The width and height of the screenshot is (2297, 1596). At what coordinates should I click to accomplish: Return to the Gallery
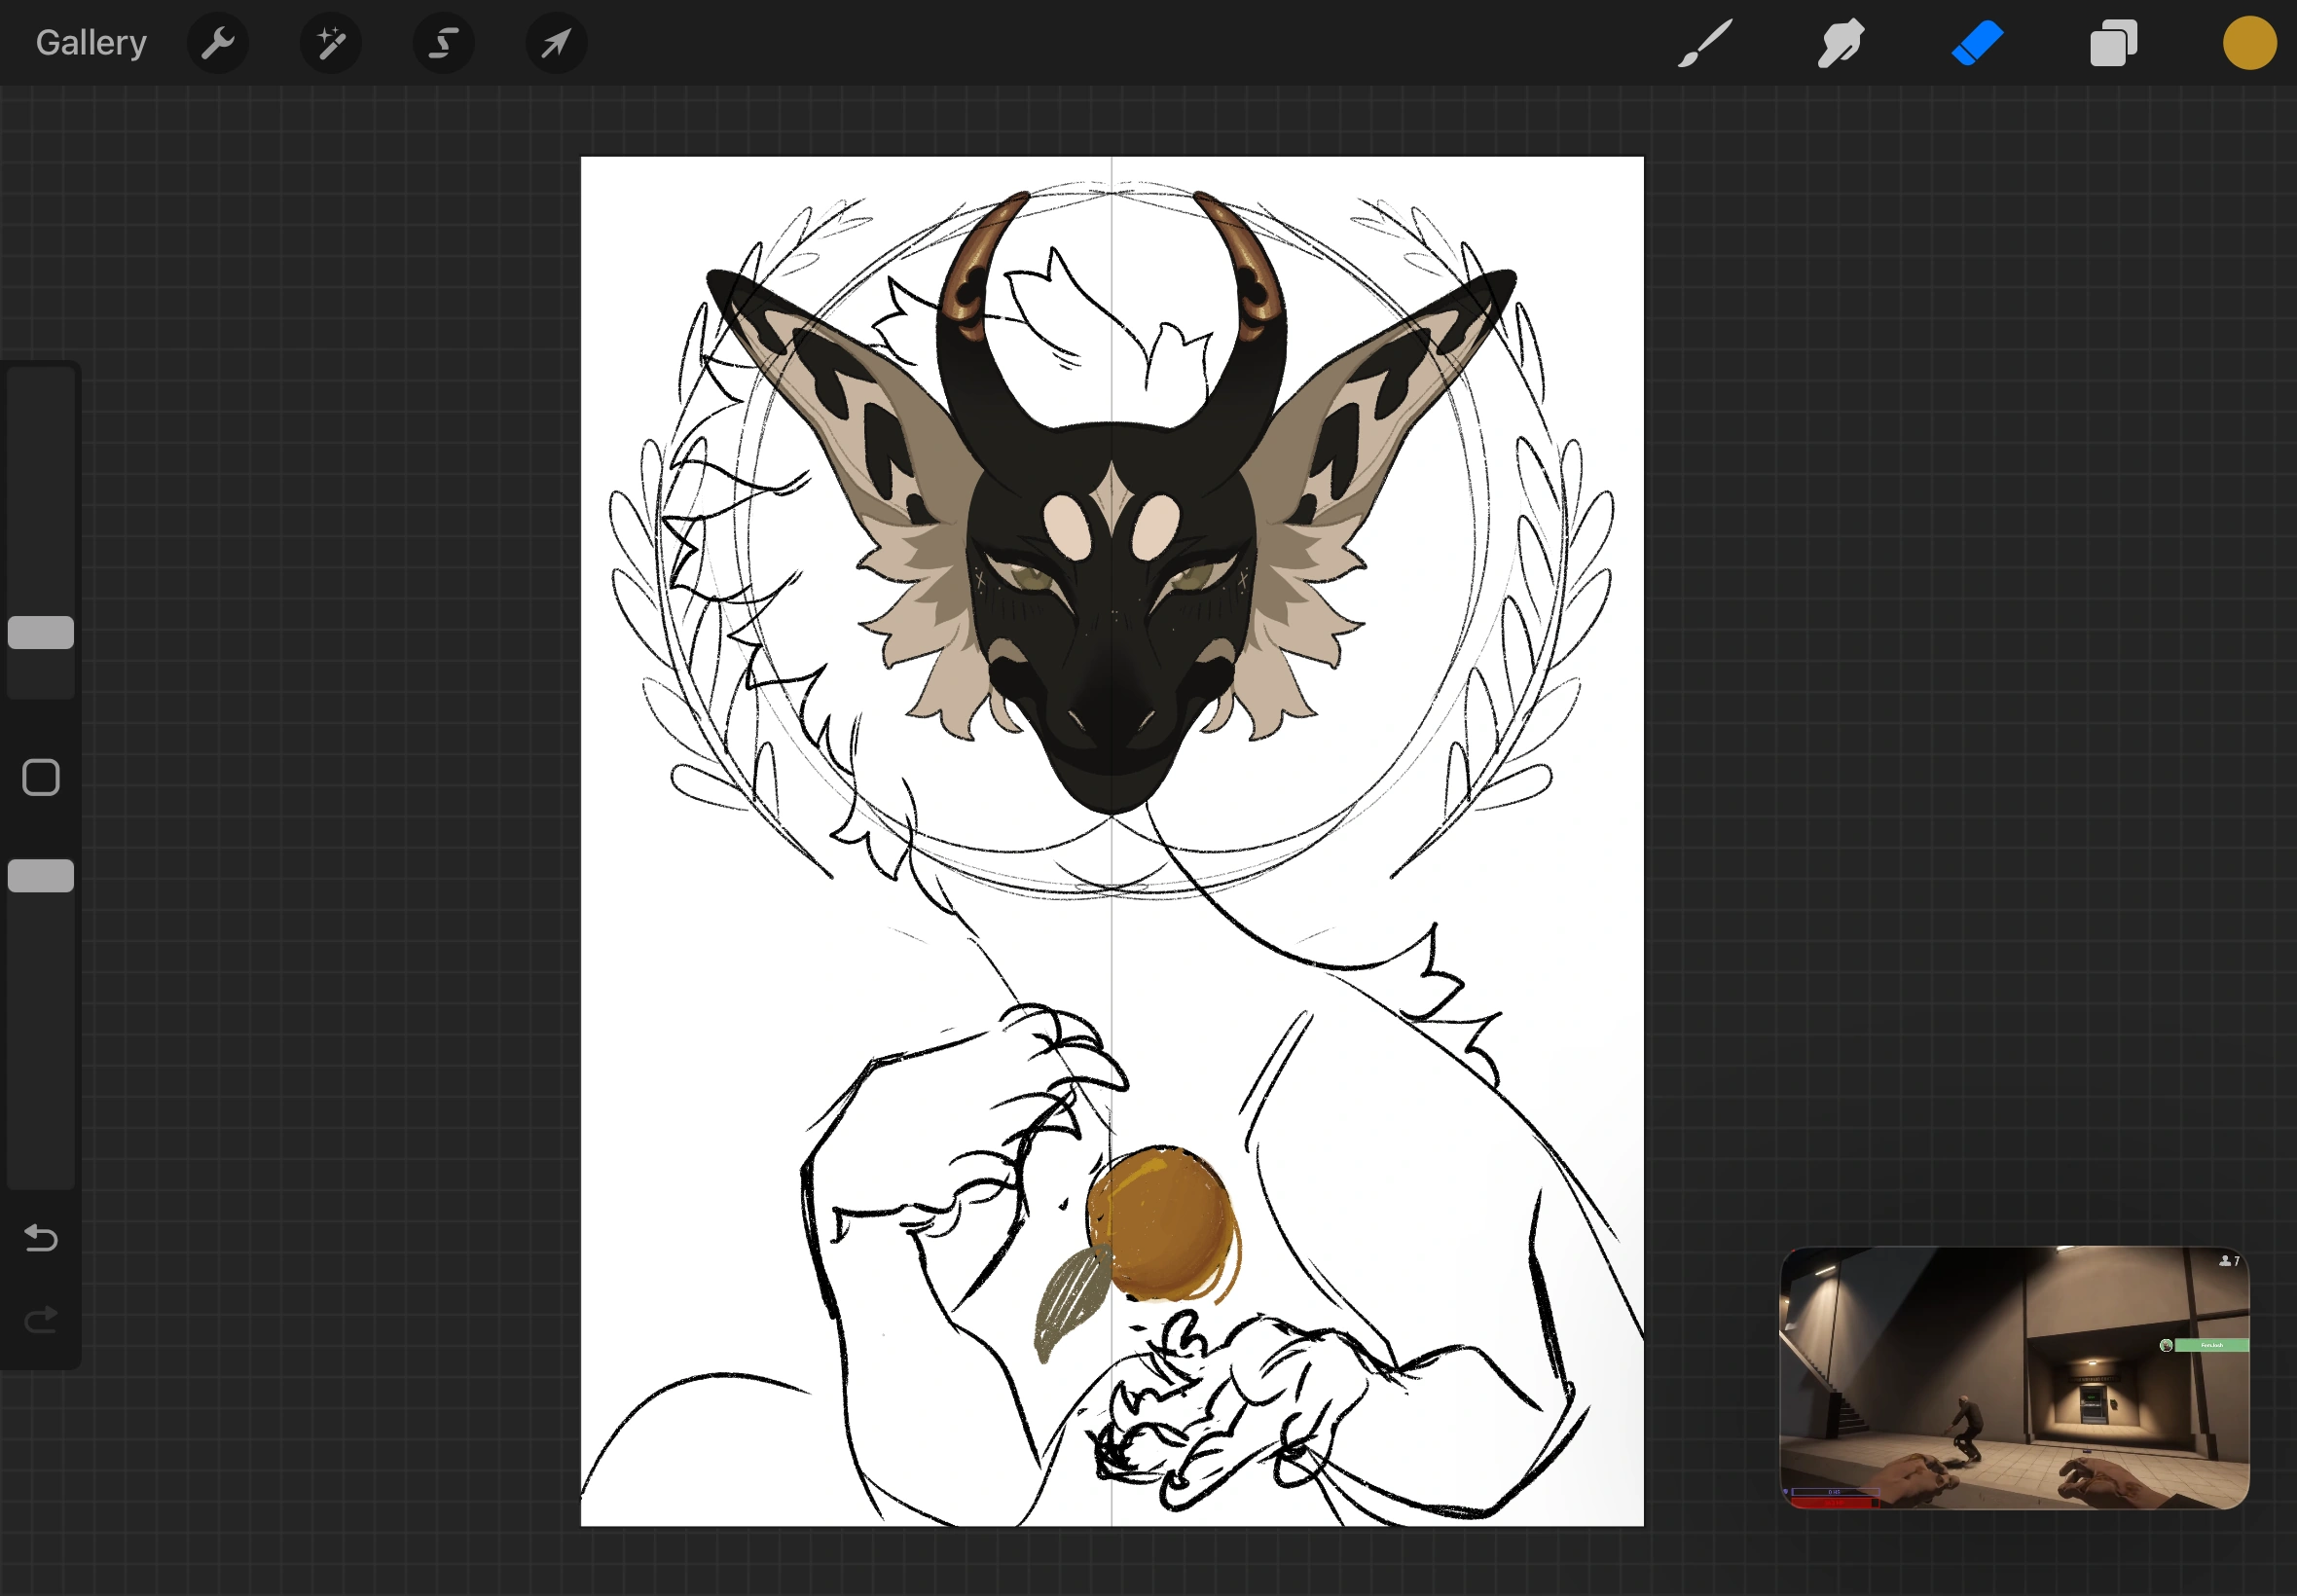click(x=91, y=43)
